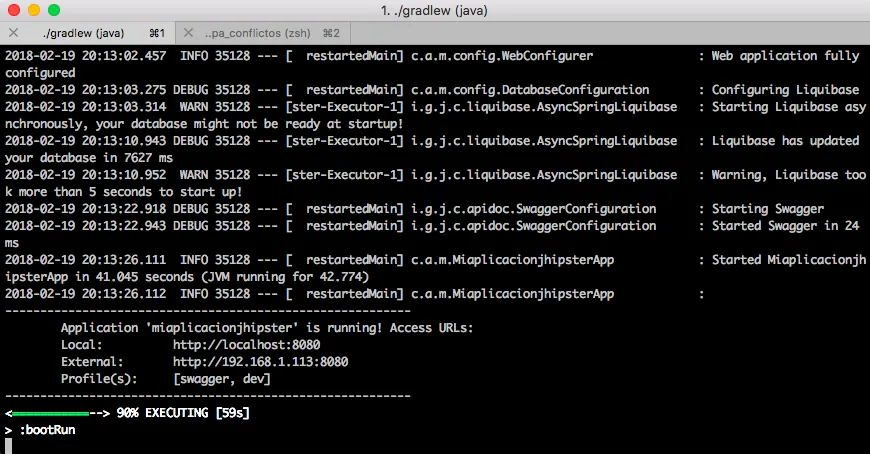Click the 'c.a.m.config.WebConfigurer' logger name
Viewport: 870px width, 454px height.
[502, 56]
